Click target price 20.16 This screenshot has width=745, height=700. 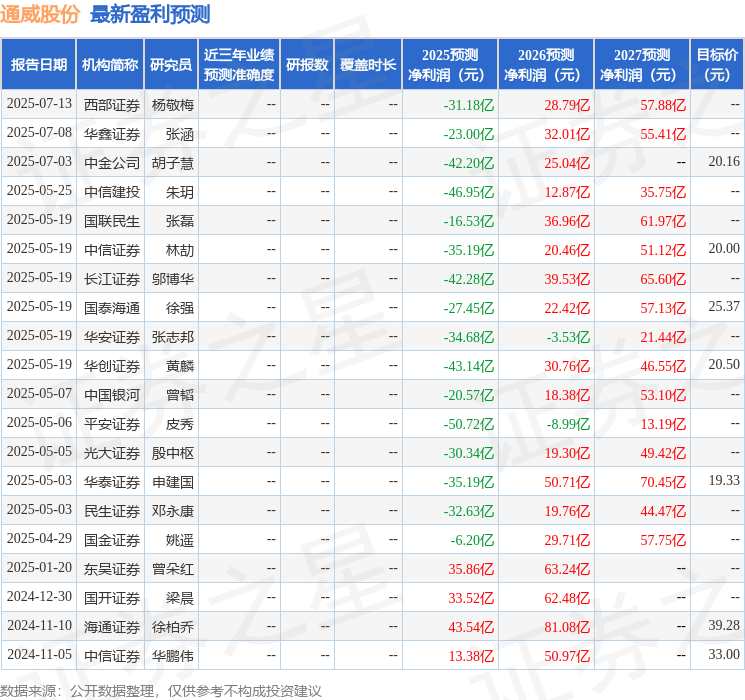724,162
